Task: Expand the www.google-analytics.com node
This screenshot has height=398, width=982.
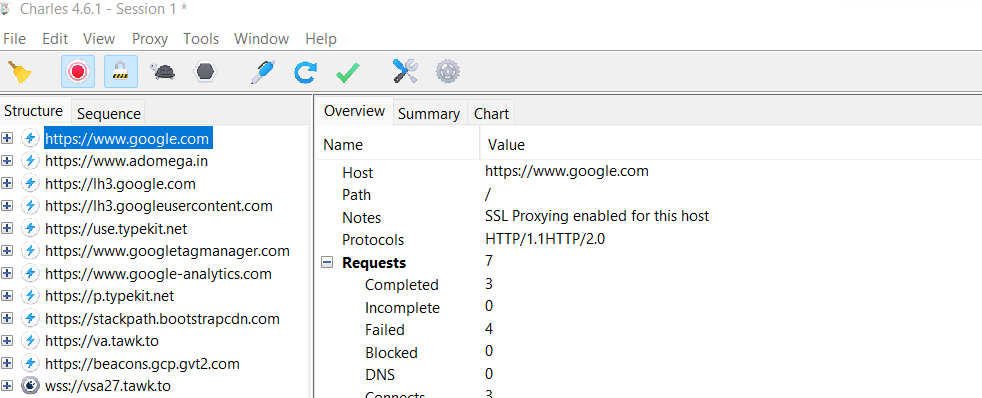Action: coord(7,273)
